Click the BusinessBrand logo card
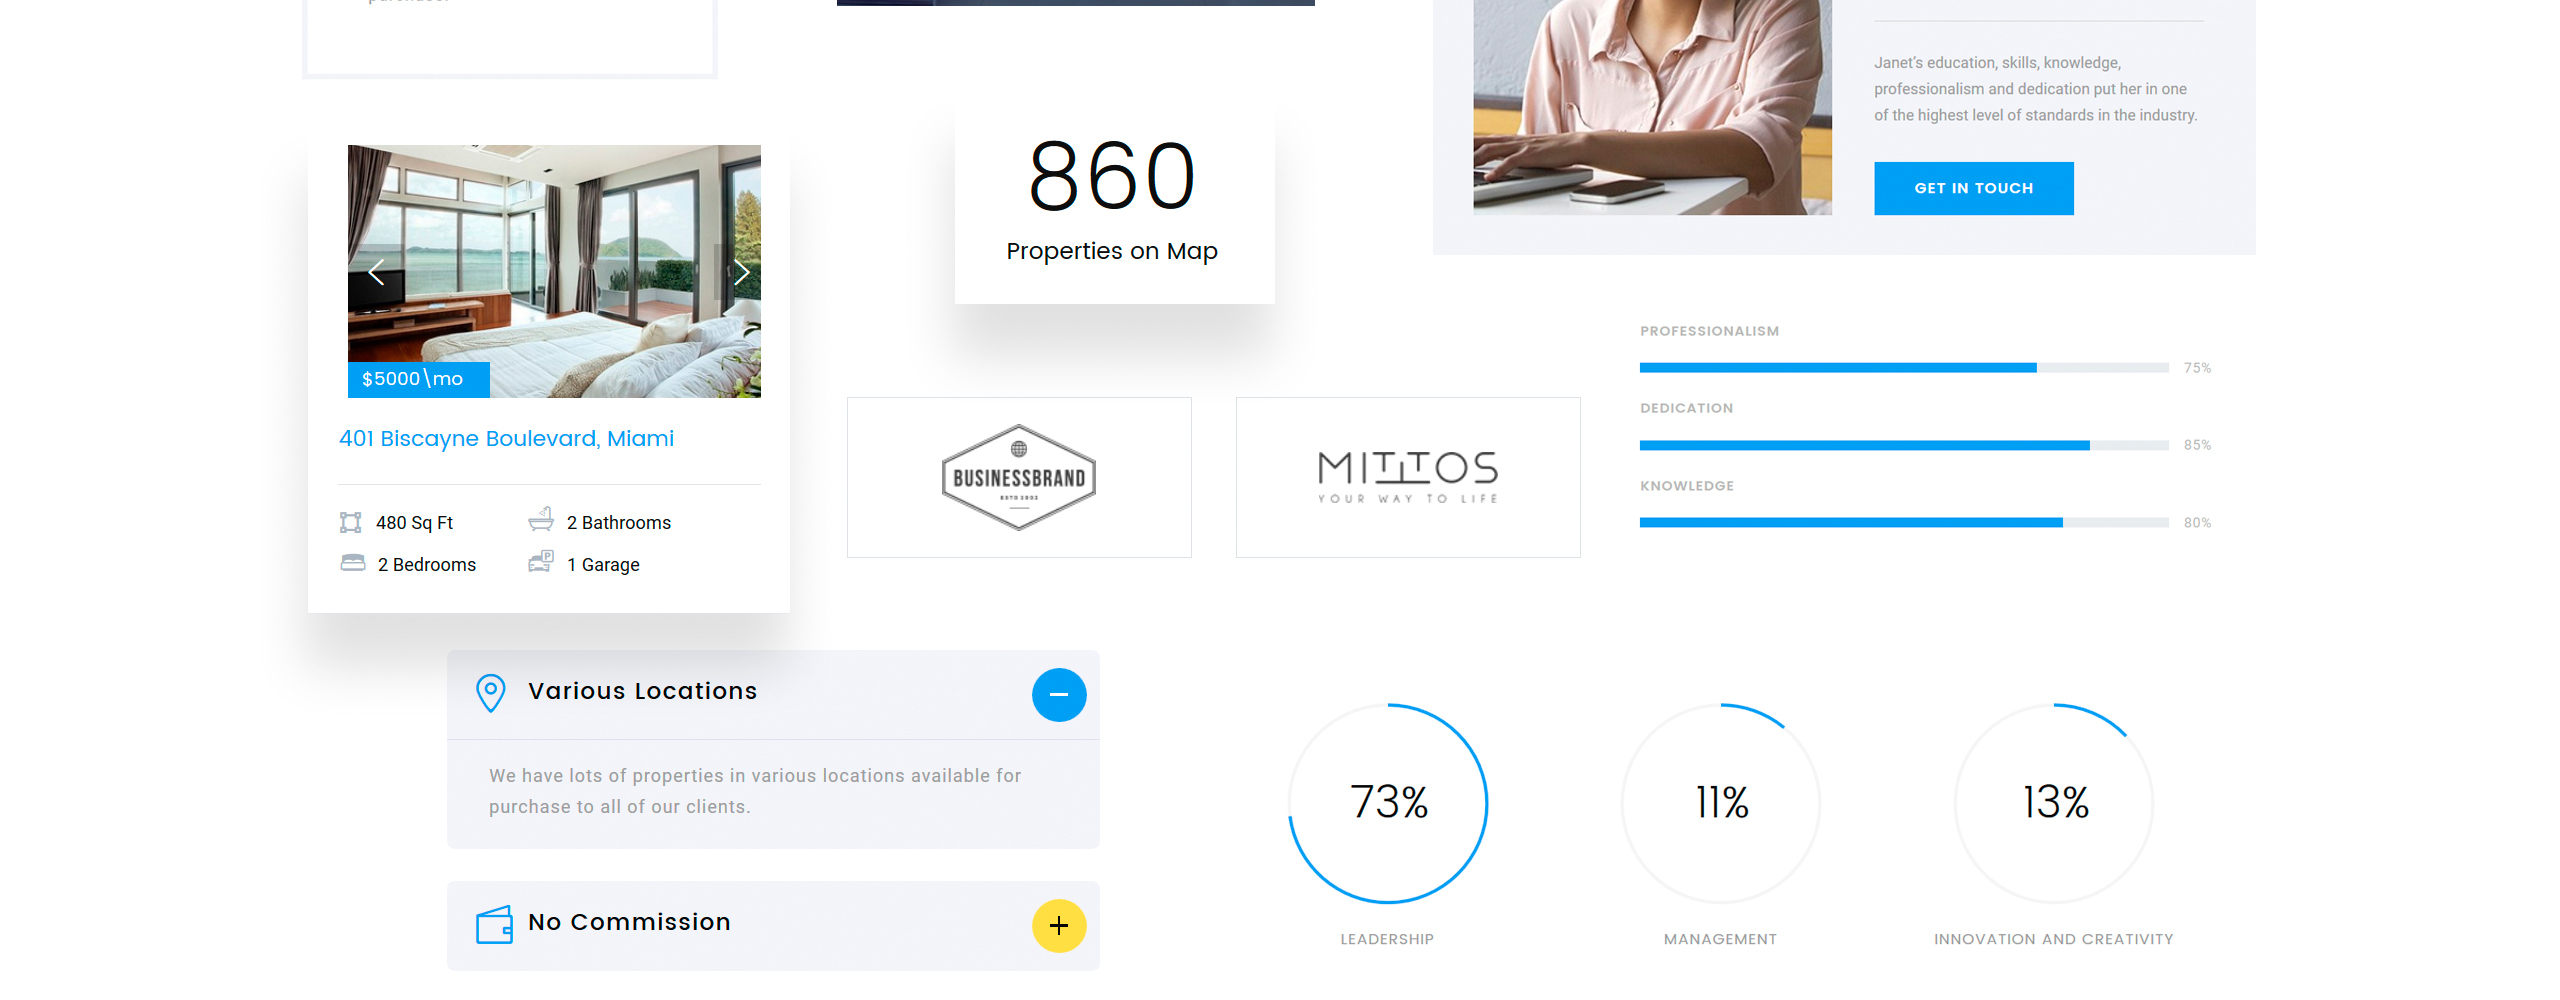The image size is (2560, 1000). (x=1019, y=477)
